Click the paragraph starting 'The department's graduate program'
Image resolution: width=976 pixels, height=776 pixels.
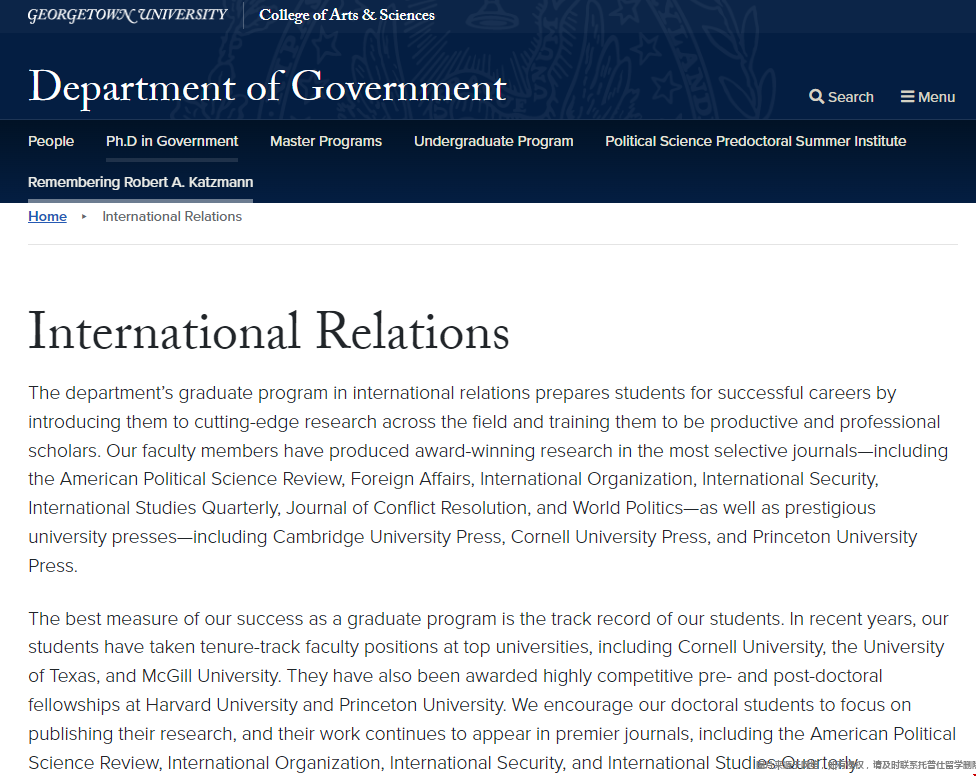488,479
